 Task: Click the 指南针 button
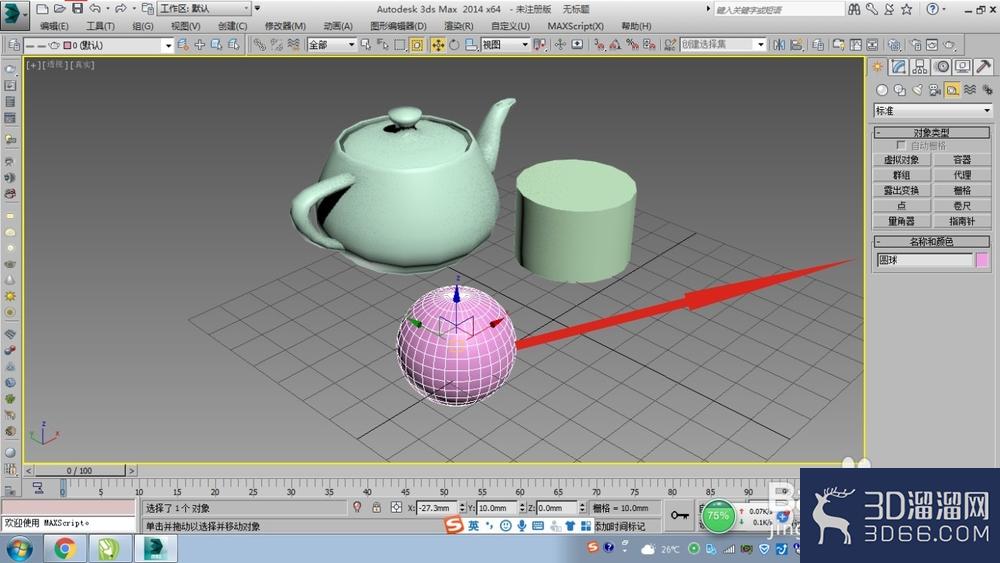[962, 221]
